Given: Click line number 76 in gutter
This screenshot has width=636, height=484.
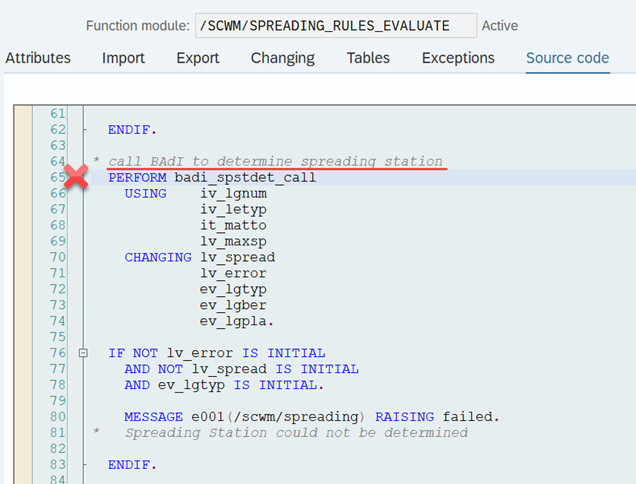Looking at the screenshot, I should [58, 353].
